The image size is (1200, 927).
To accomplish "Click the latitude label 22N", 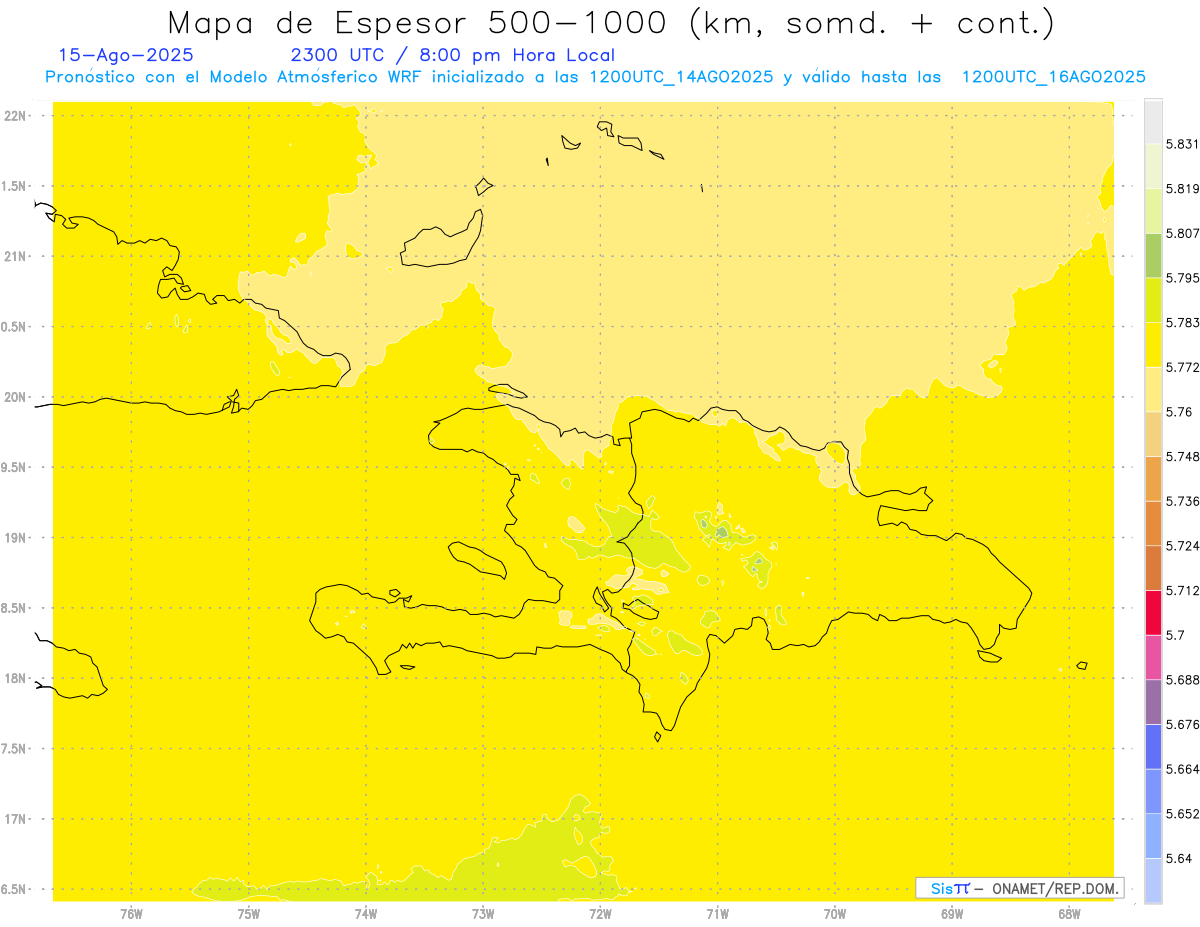I will coord(15,116).
